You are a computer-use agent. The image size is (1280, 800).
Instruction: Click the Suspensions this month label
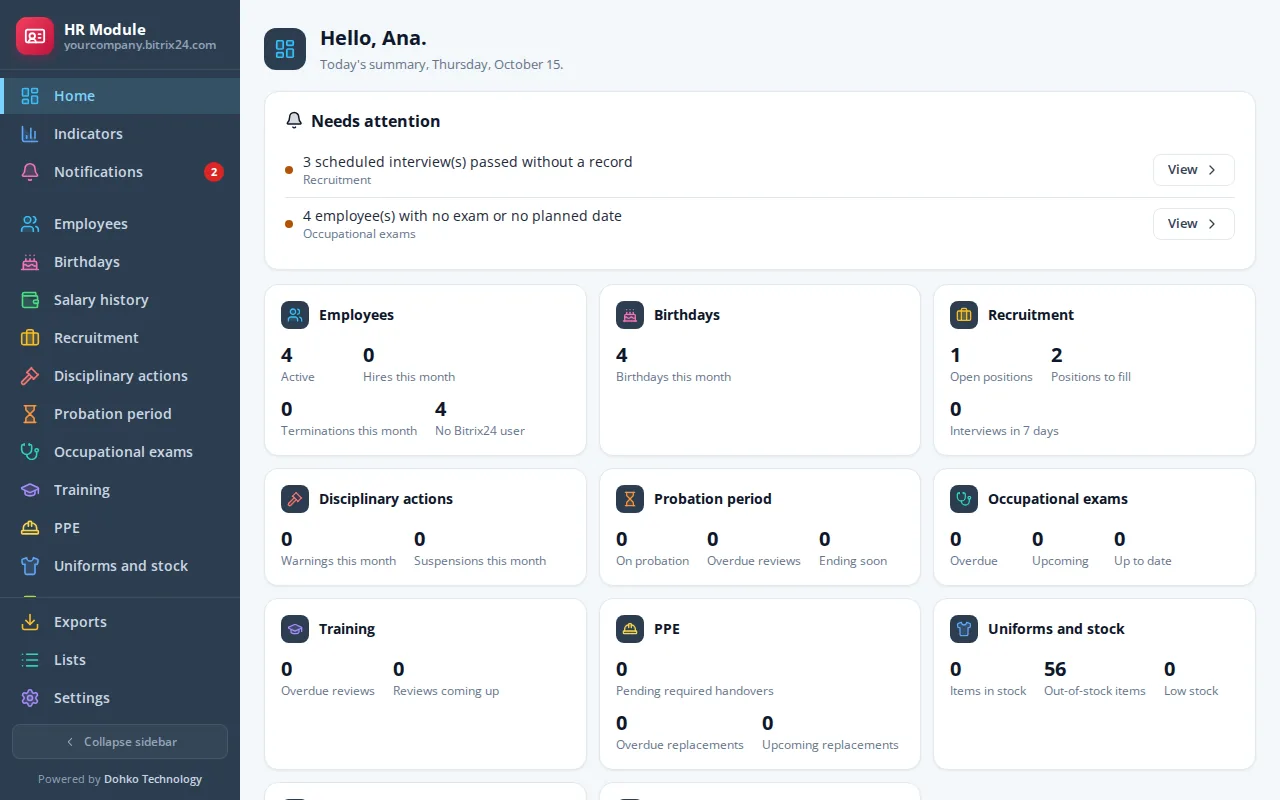tap(480, 561)
